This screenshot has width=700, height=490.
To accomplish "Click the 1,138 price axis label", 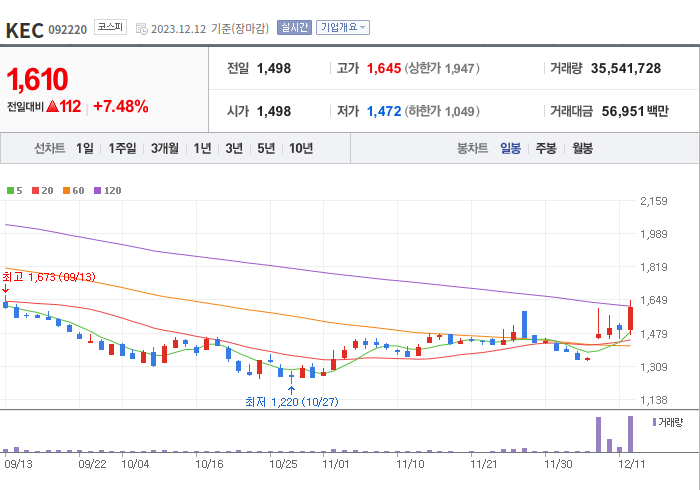I will (654, 400).
